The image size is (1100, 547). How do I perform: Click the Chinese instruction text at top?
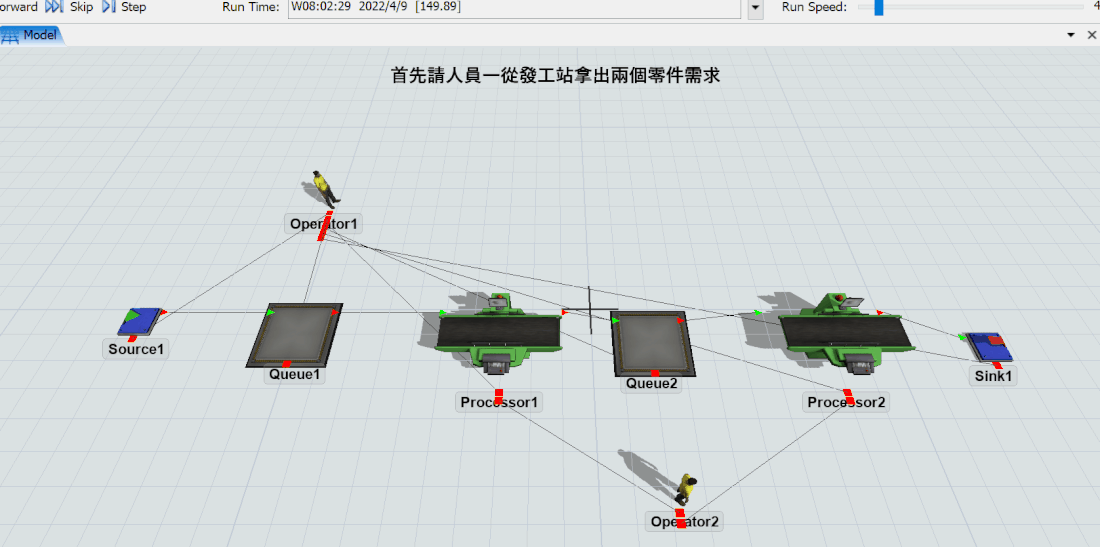[x=555, y=76]
